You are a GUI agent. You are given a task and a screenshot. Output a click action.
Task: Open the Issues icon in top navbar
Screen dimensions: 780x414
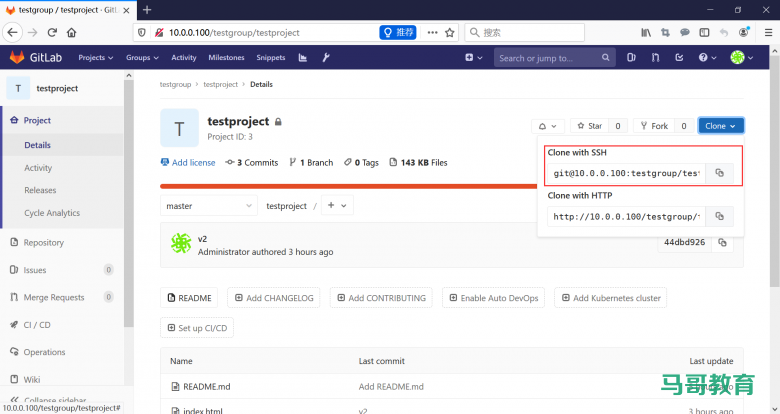pyautogui.click(x=631, y=58)
